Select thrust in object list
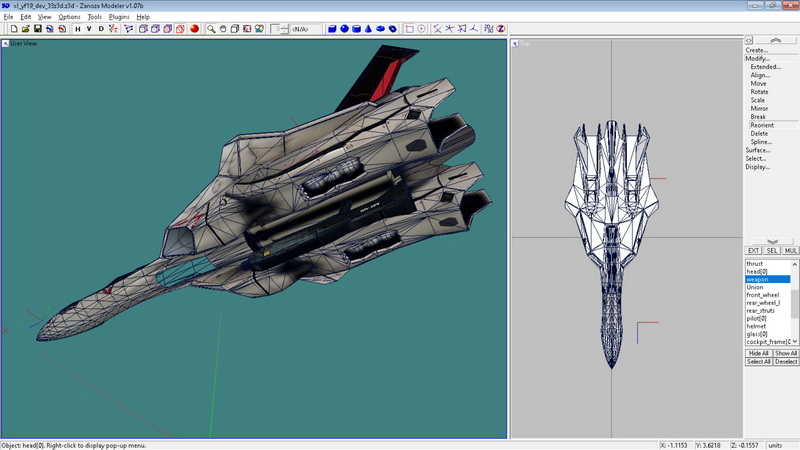 767,264
